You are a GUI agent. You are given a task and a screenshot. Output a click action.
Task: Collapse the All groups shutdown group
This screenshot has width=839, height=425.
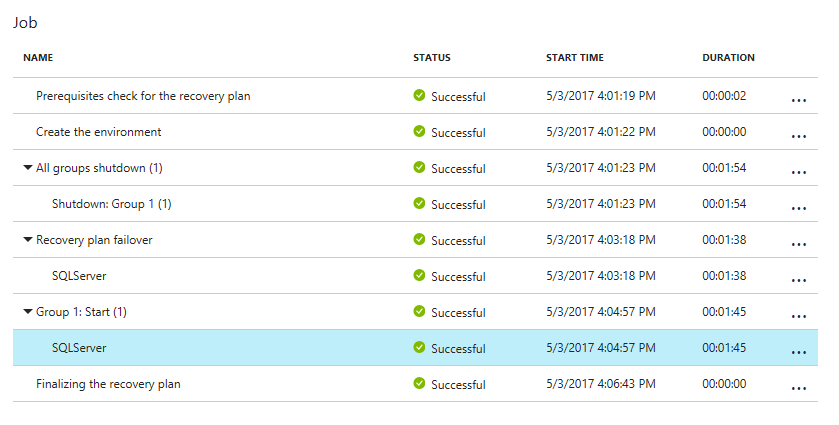point(28,168)
